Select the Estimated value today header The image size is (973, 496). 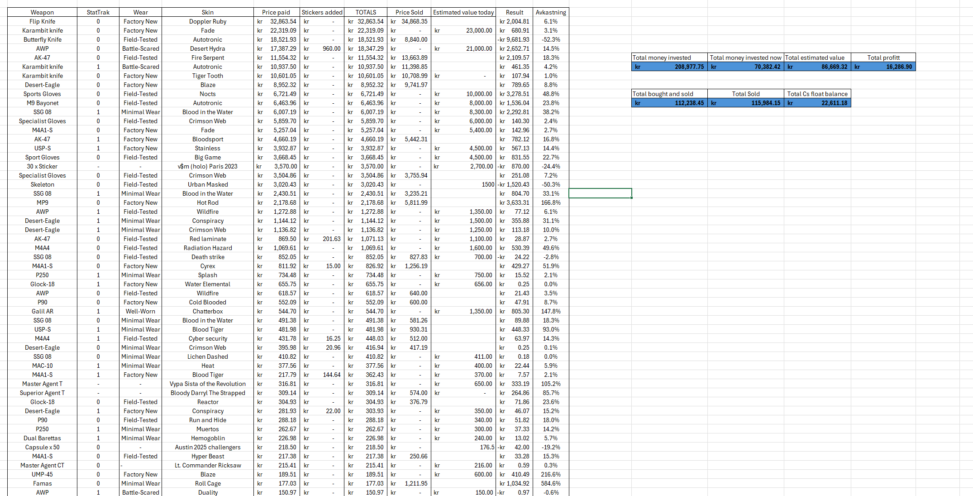click(464, 11)
